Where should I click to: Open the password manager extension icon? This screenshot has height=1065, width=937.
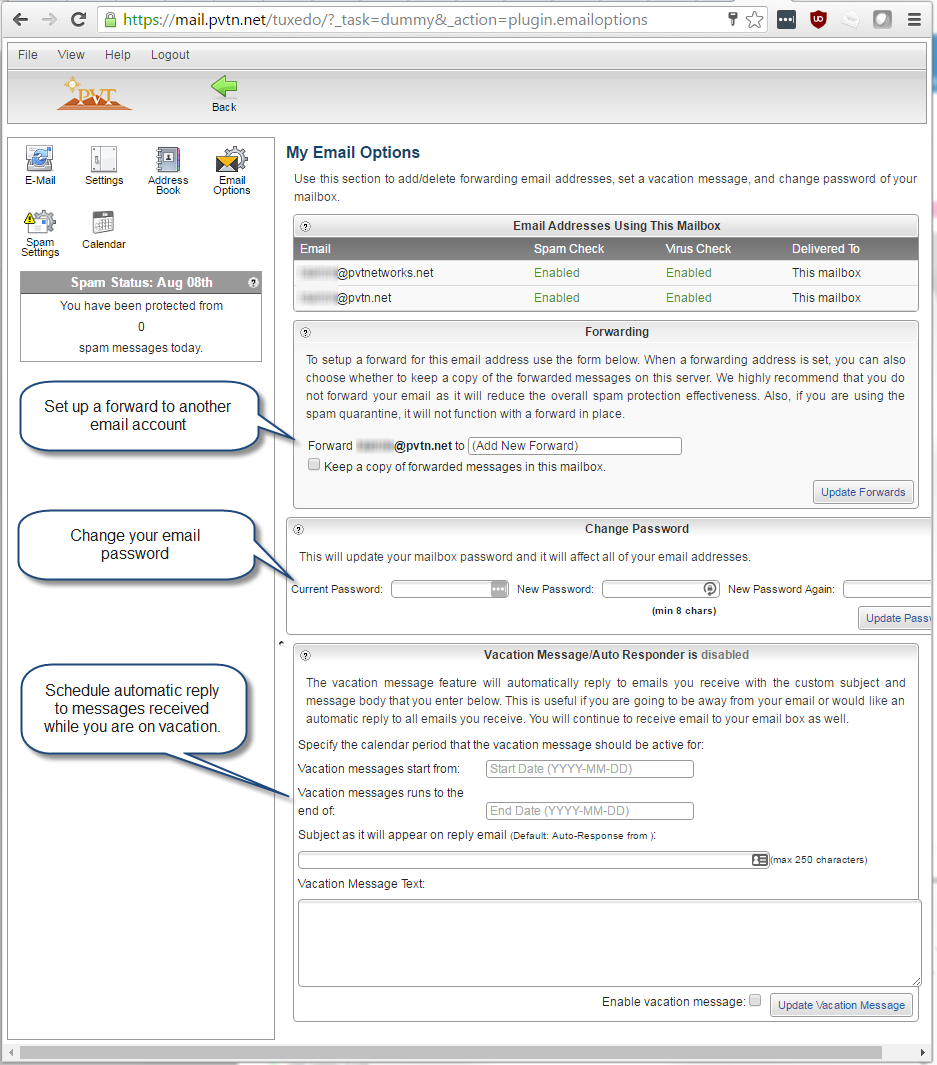point(786,20)
